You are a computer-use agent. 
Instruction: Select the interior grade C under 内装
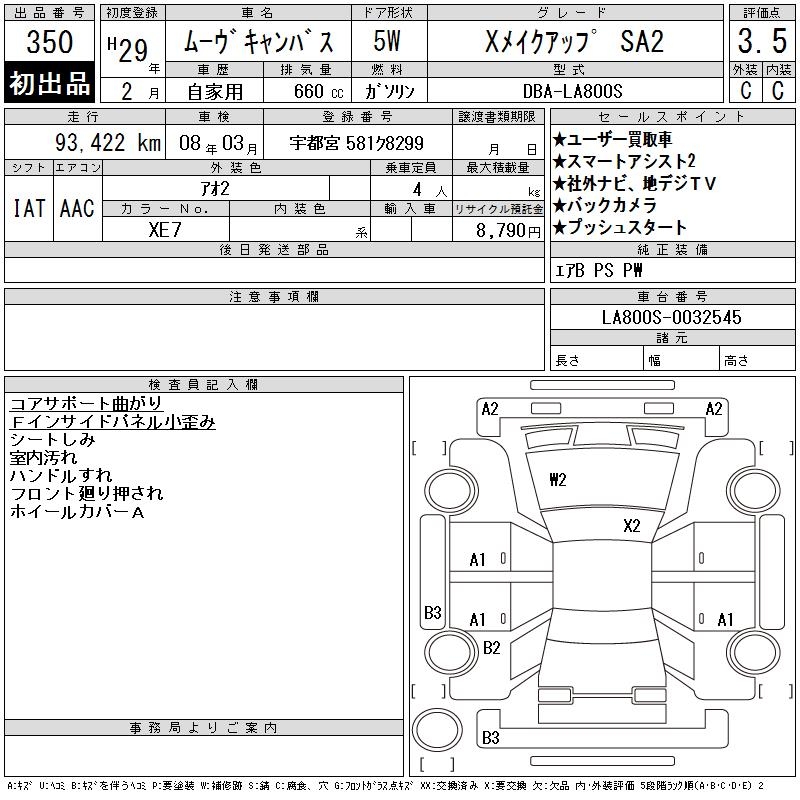[778, 91]
